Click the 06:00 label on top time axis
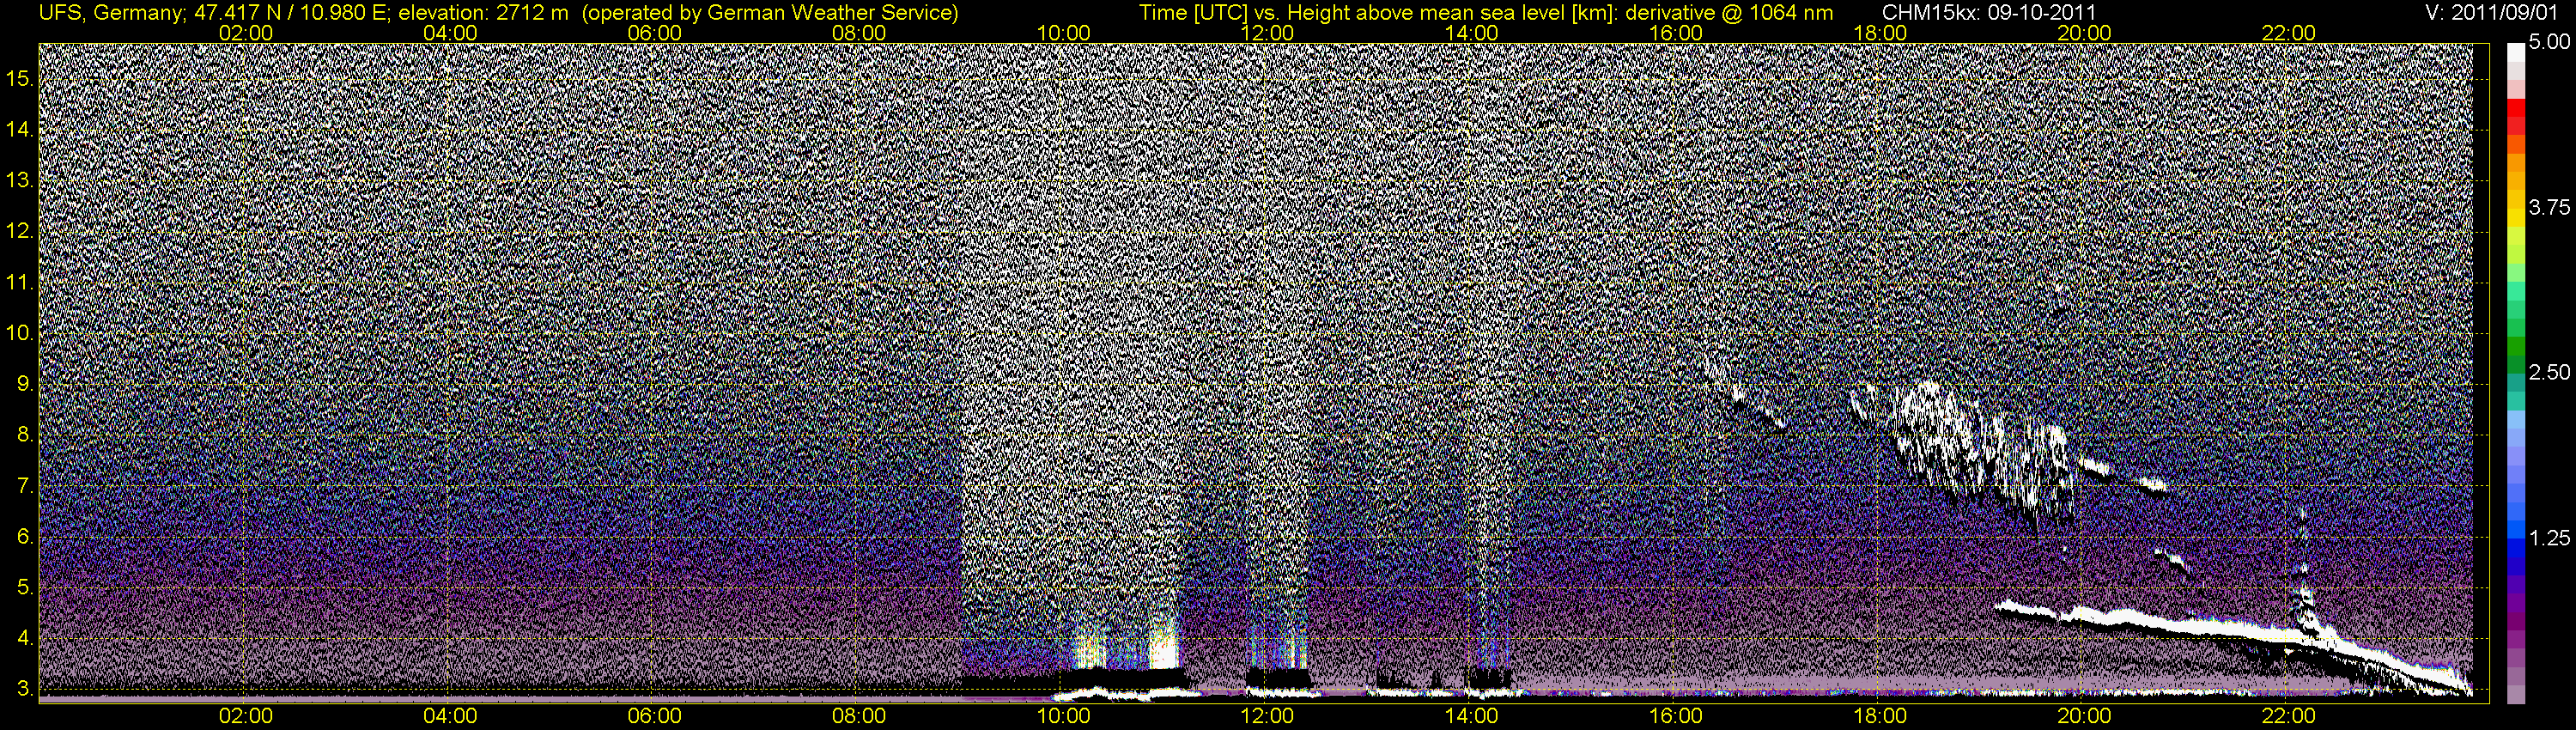The width and height of the screenshot is (2576, 730). (655, 33)
